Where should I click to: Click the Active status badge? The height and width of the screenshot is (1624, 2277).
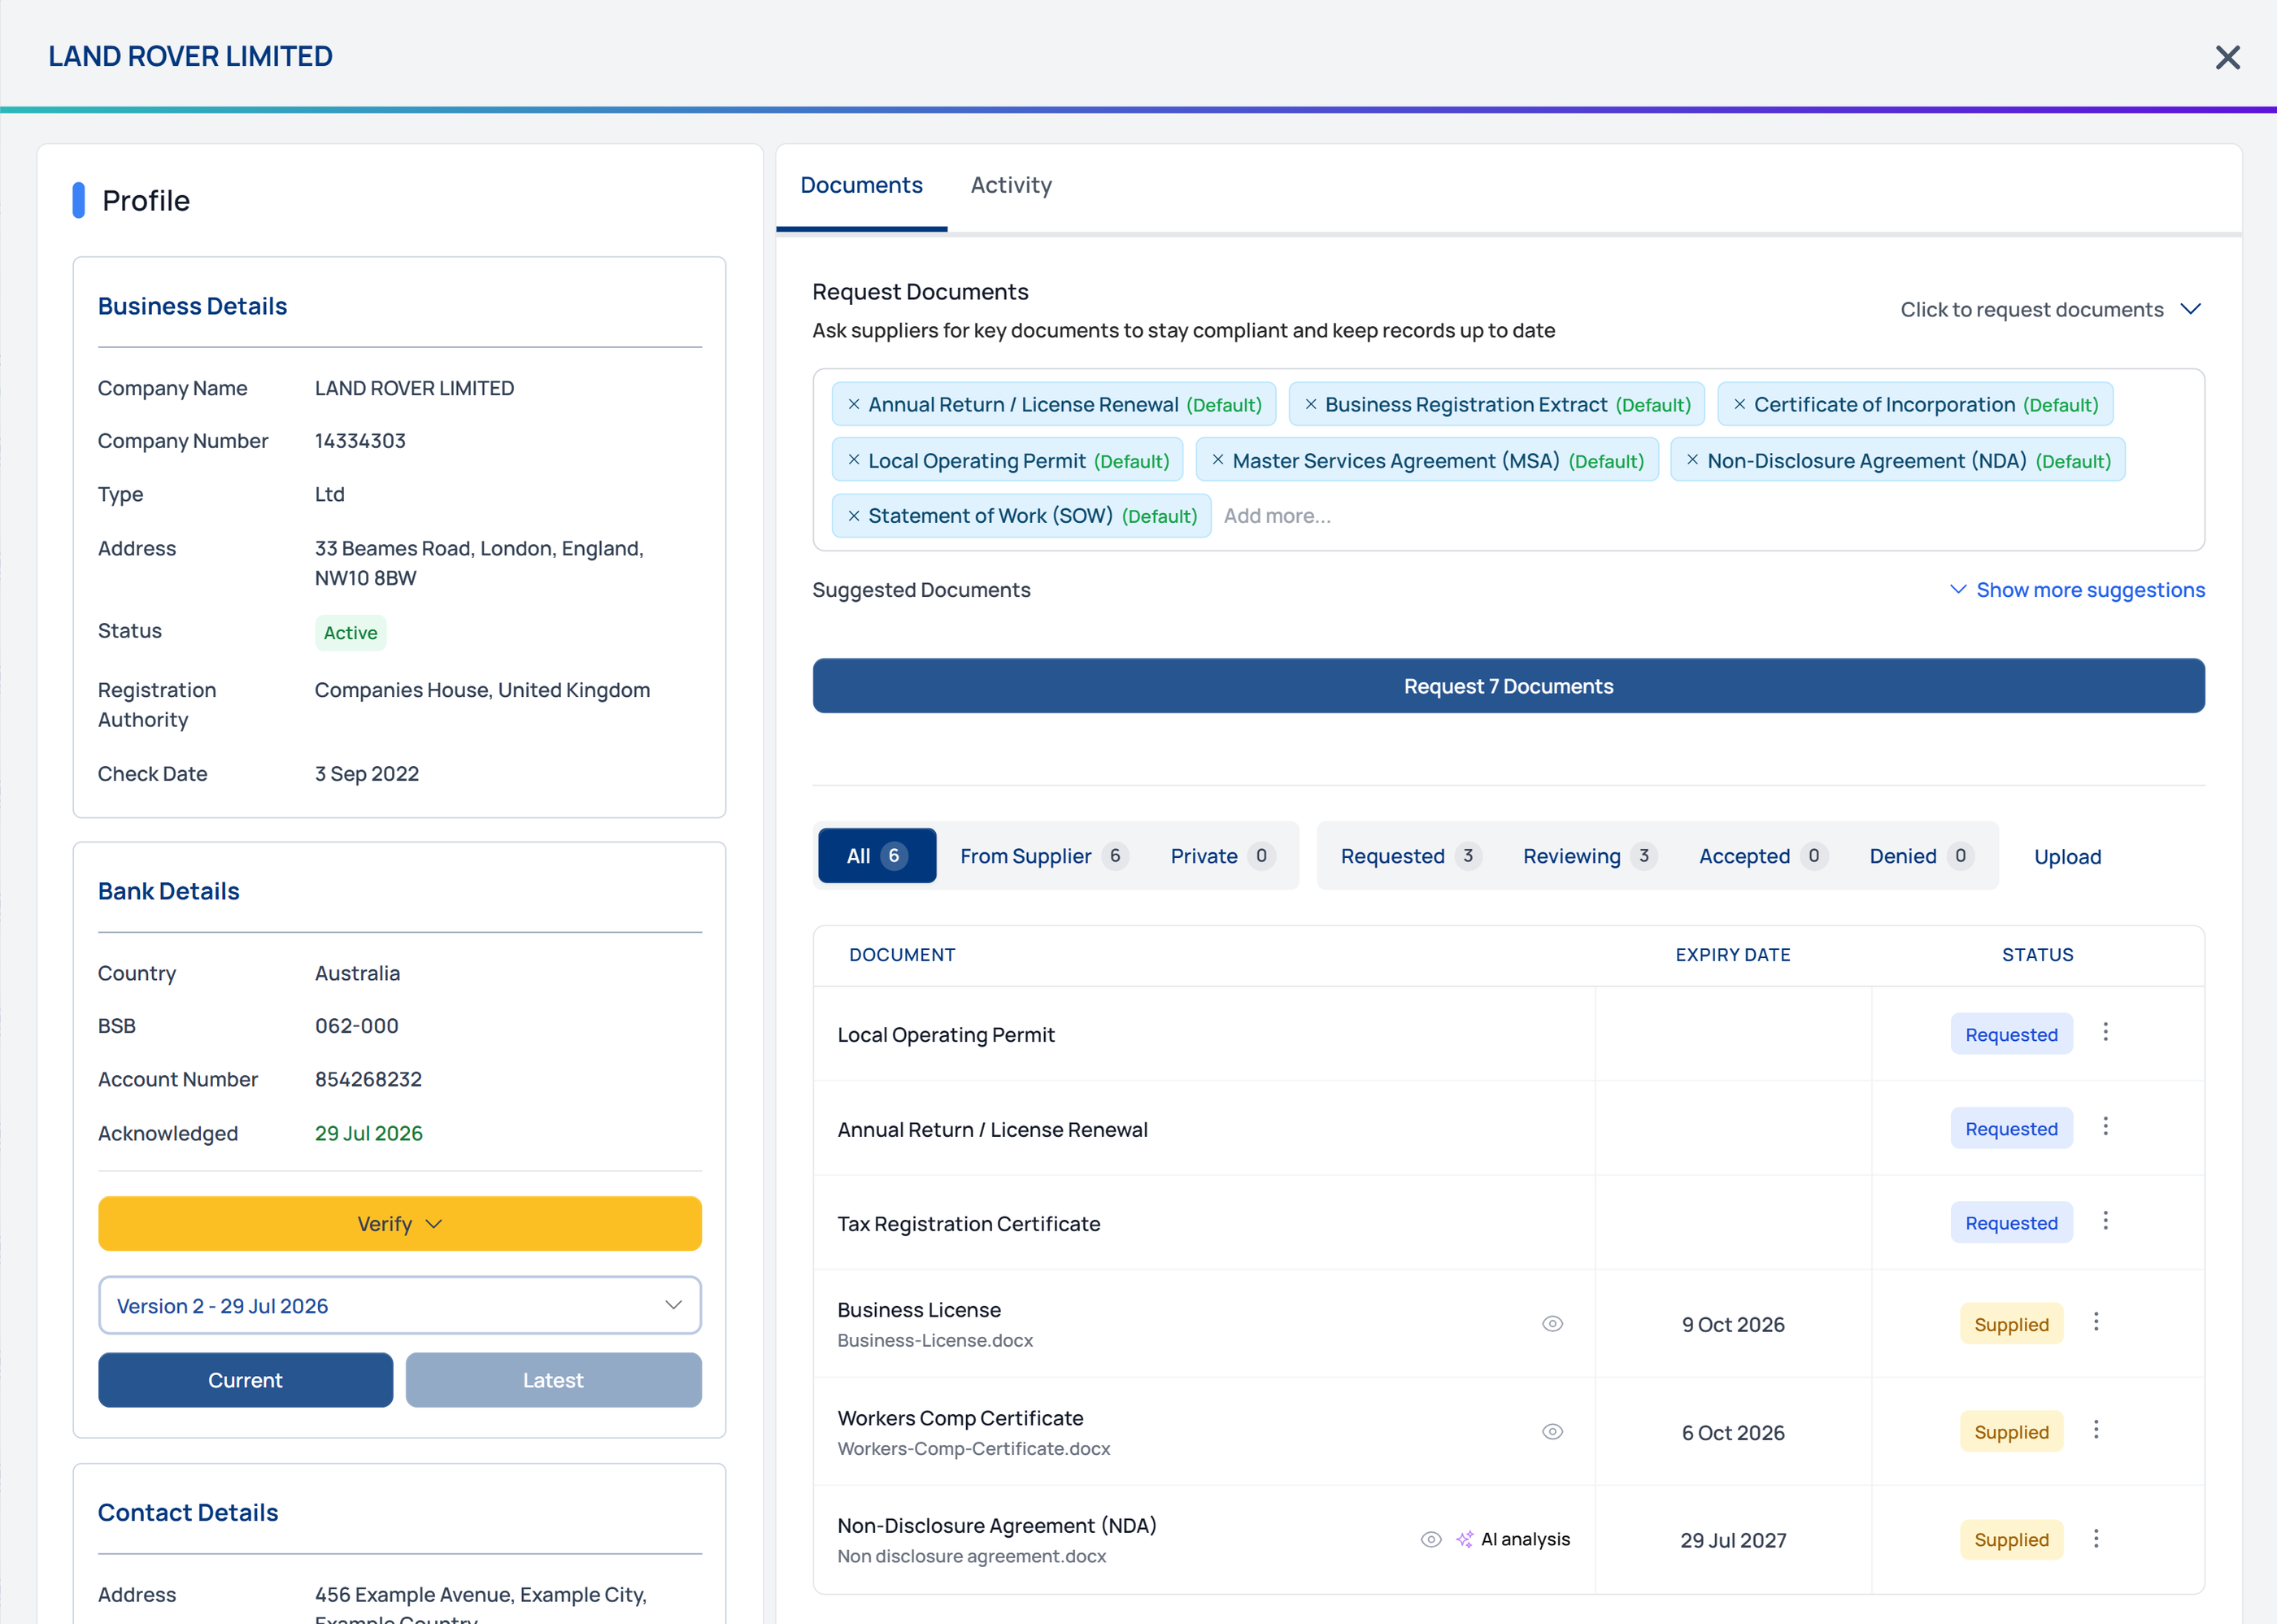(350, 633)
